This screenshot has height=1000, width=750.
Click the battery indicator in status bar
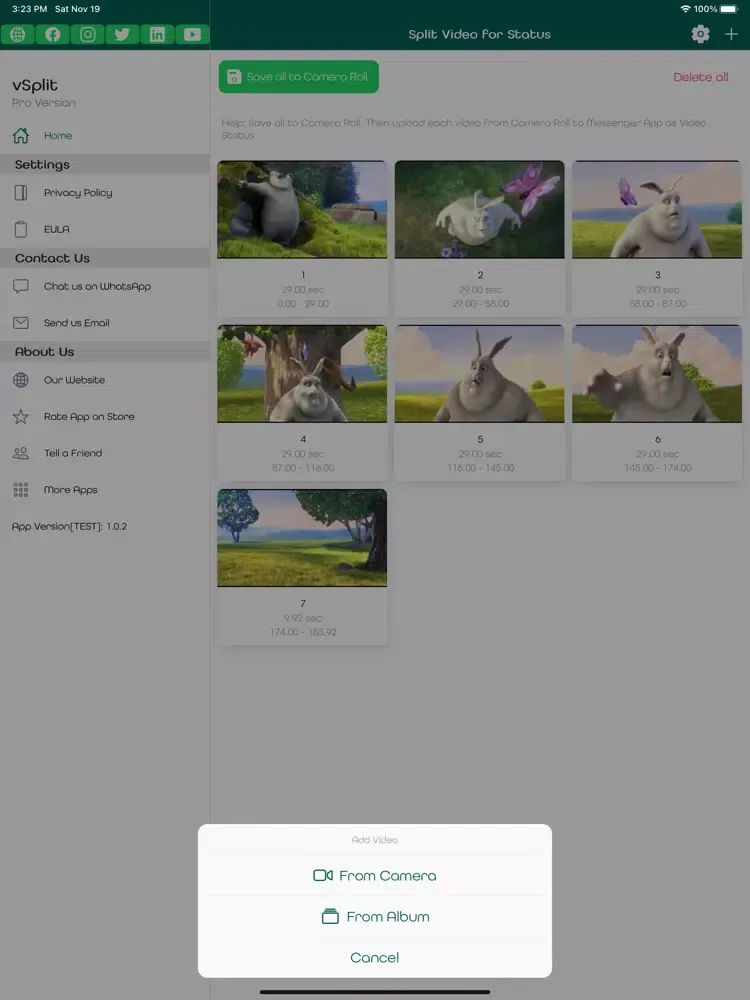[x=729, y=9]
